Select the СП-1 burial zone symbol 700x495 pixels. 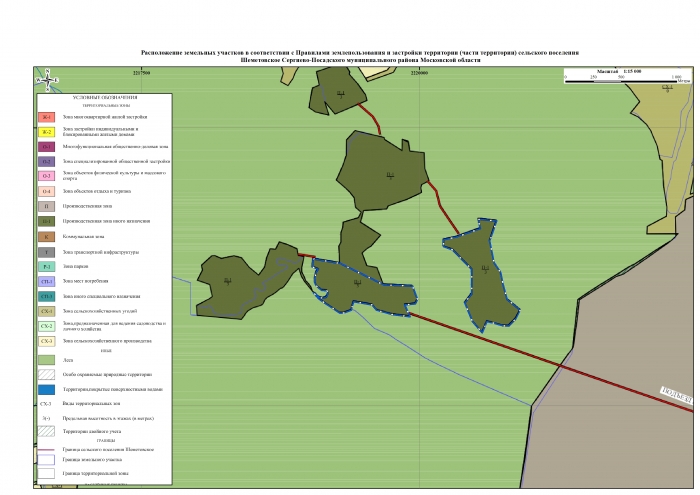click(x=47, y=282)
